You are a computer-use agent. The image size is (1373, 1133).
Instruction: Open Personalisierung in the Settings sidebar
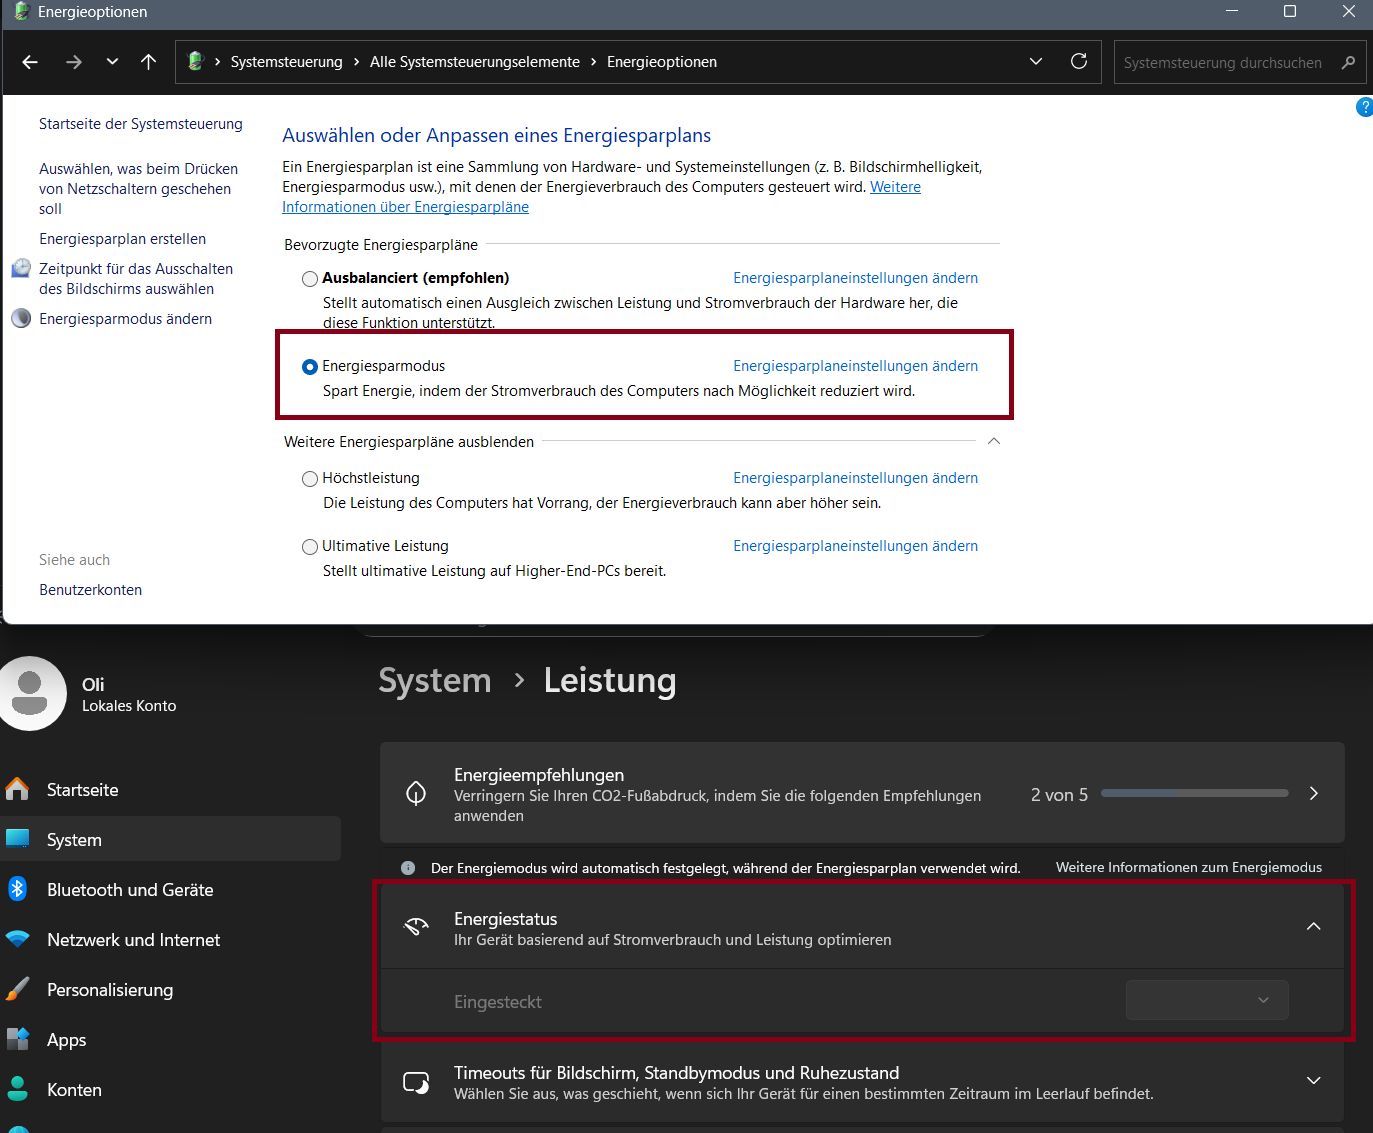(x=110, y=990)
